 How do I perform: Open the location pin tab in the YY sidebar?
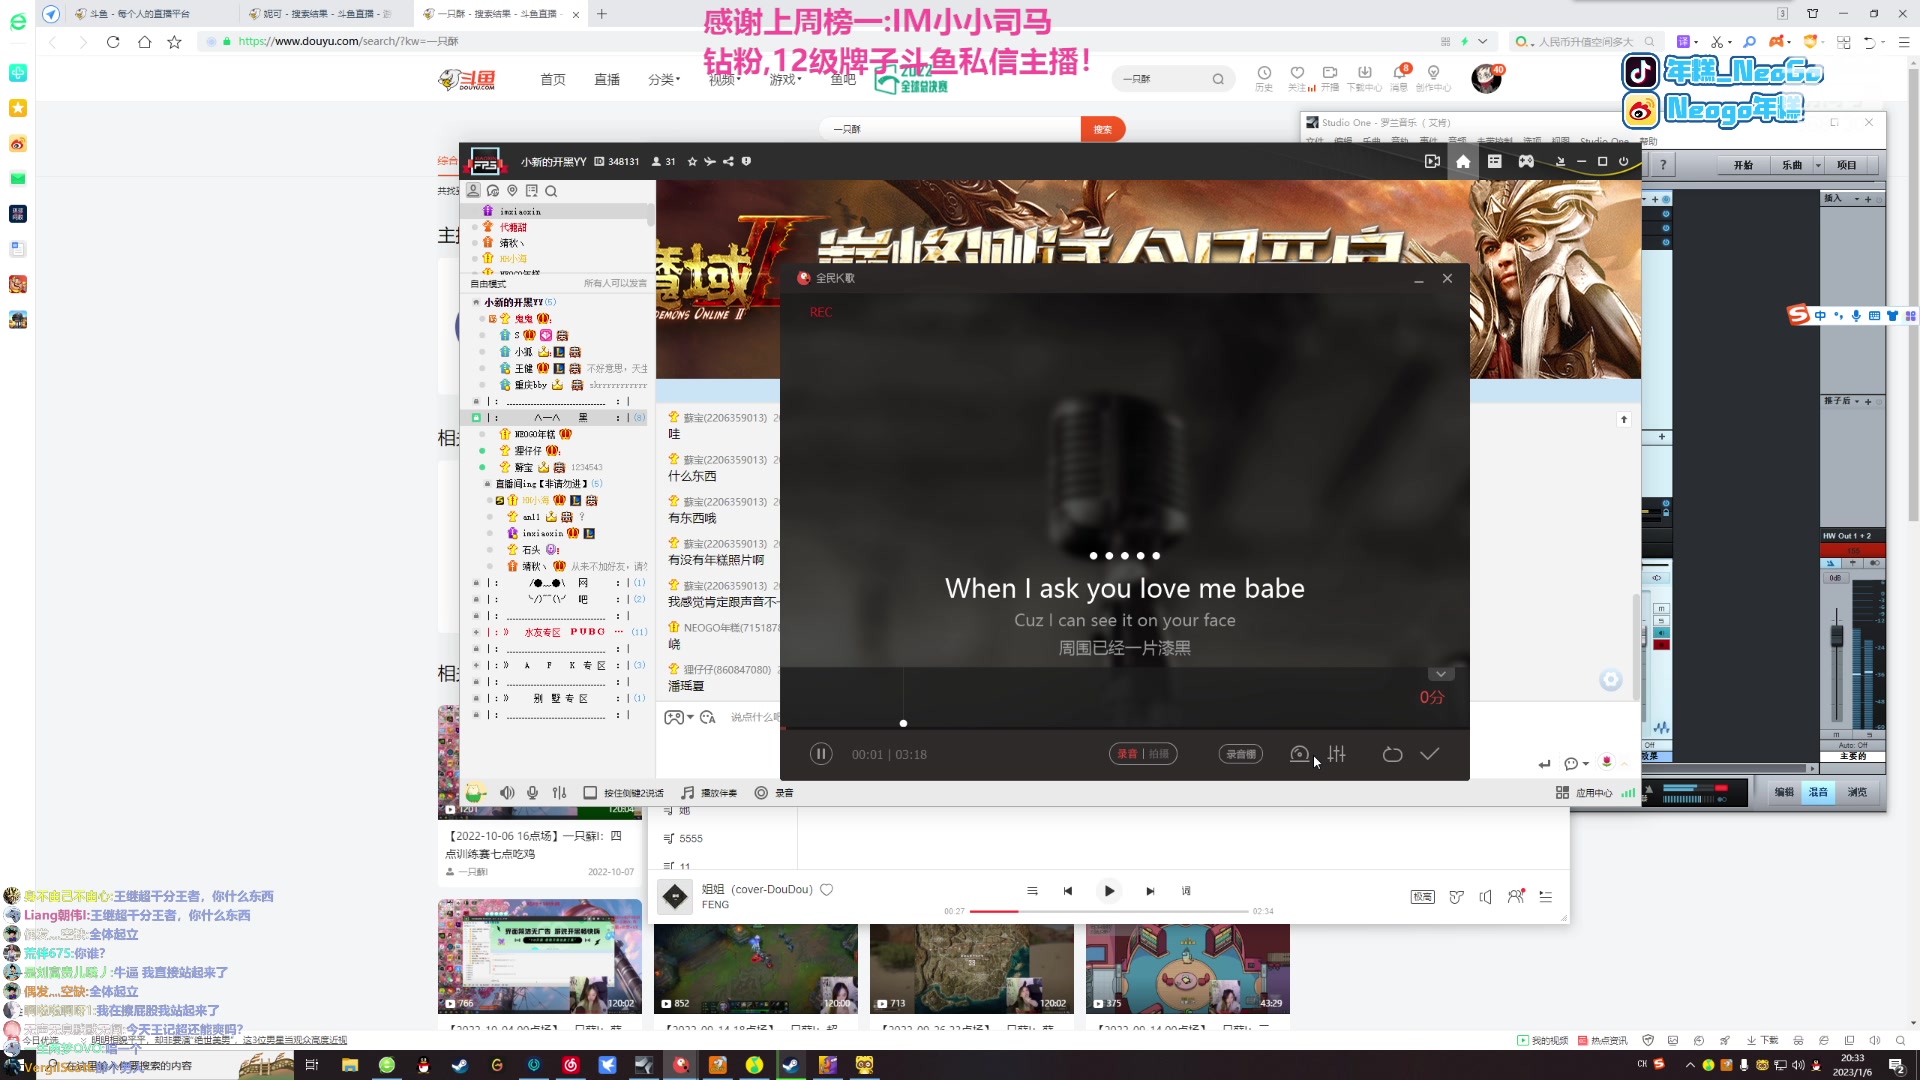coord(512,191)
